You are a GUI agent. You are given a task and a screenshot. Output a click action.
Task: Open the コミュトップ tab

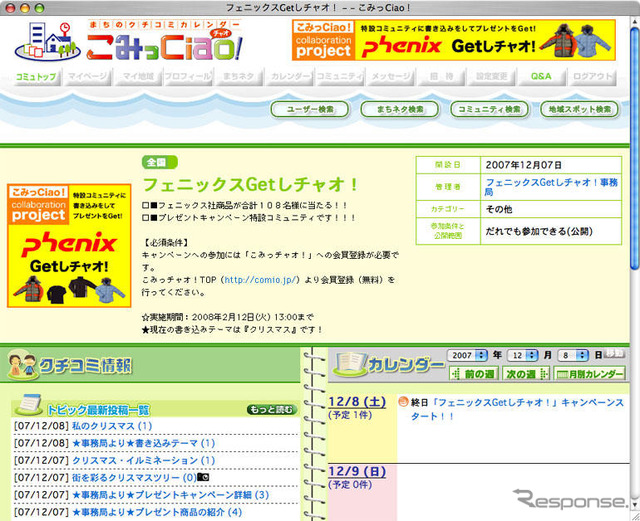click(x=36, y=76)
